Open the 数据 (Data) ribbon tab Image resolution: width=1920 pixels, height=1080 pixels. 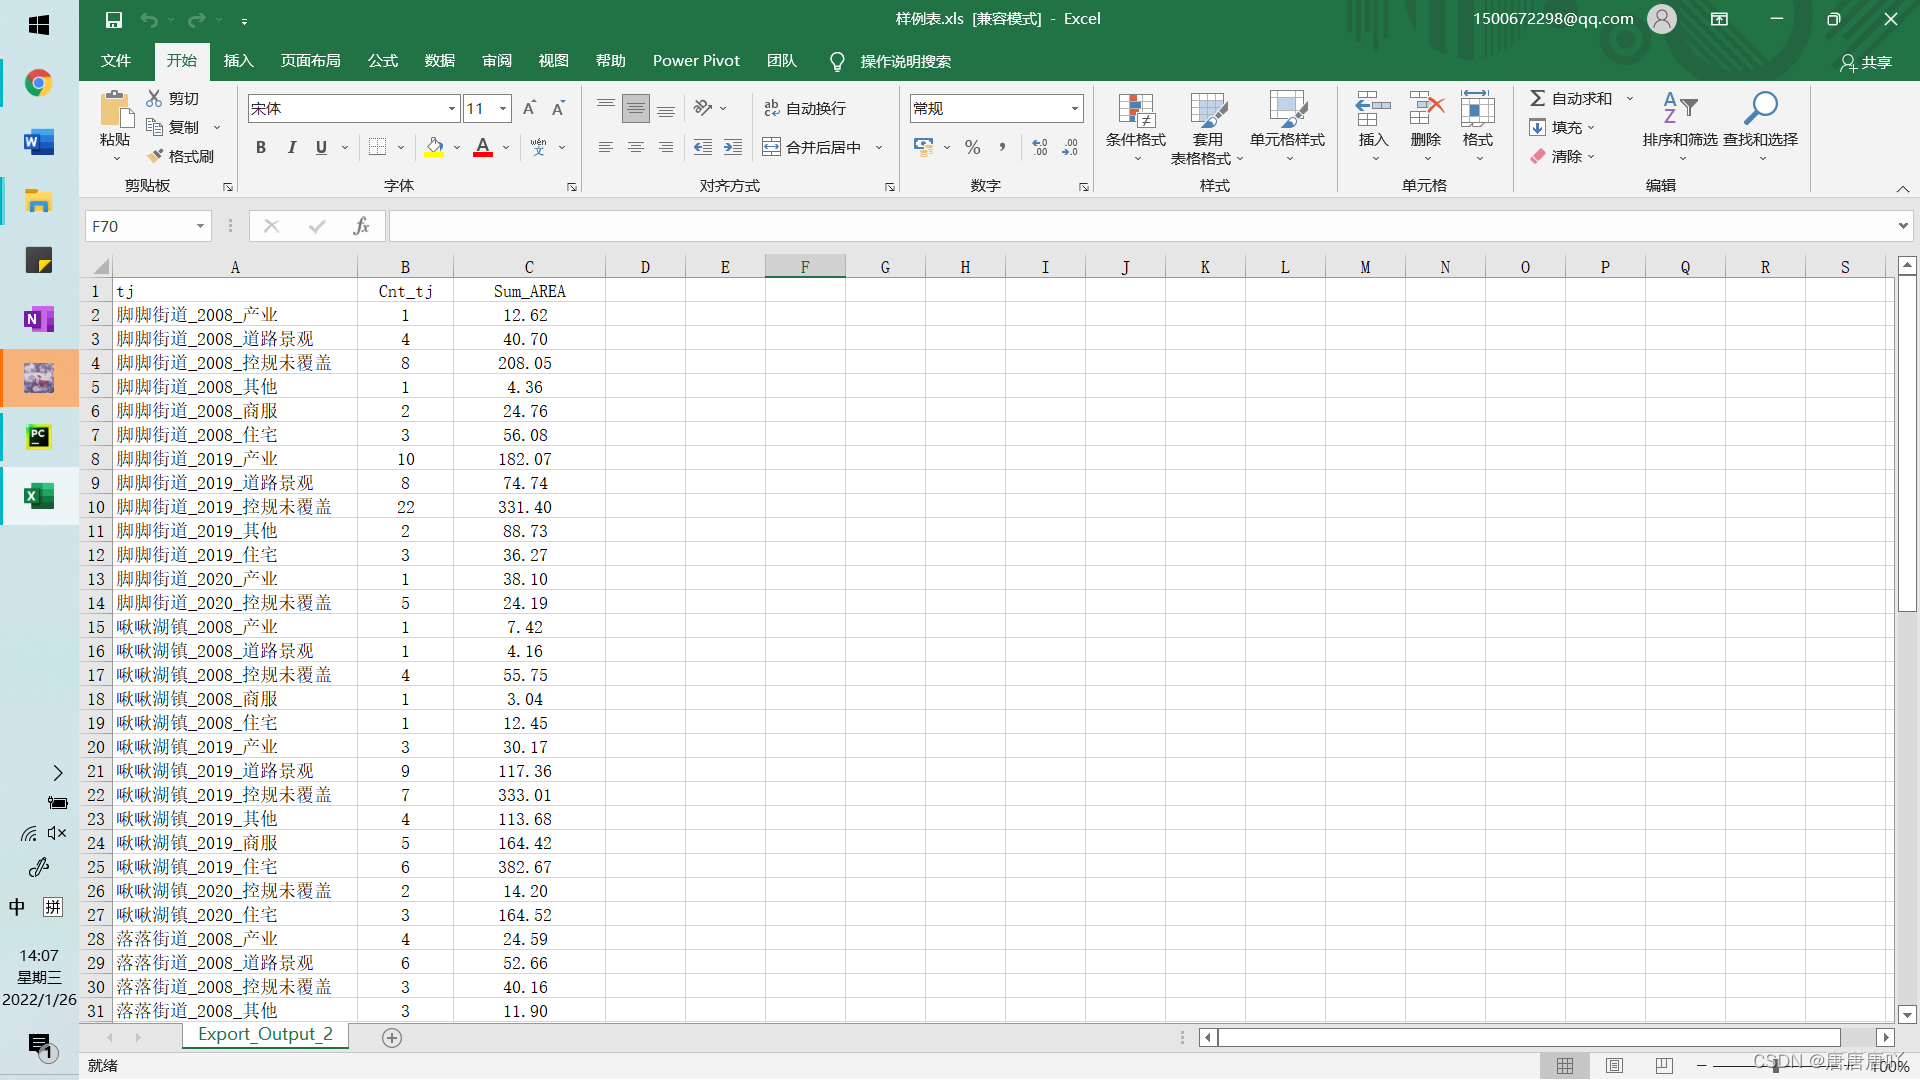(x=439, y=61)
